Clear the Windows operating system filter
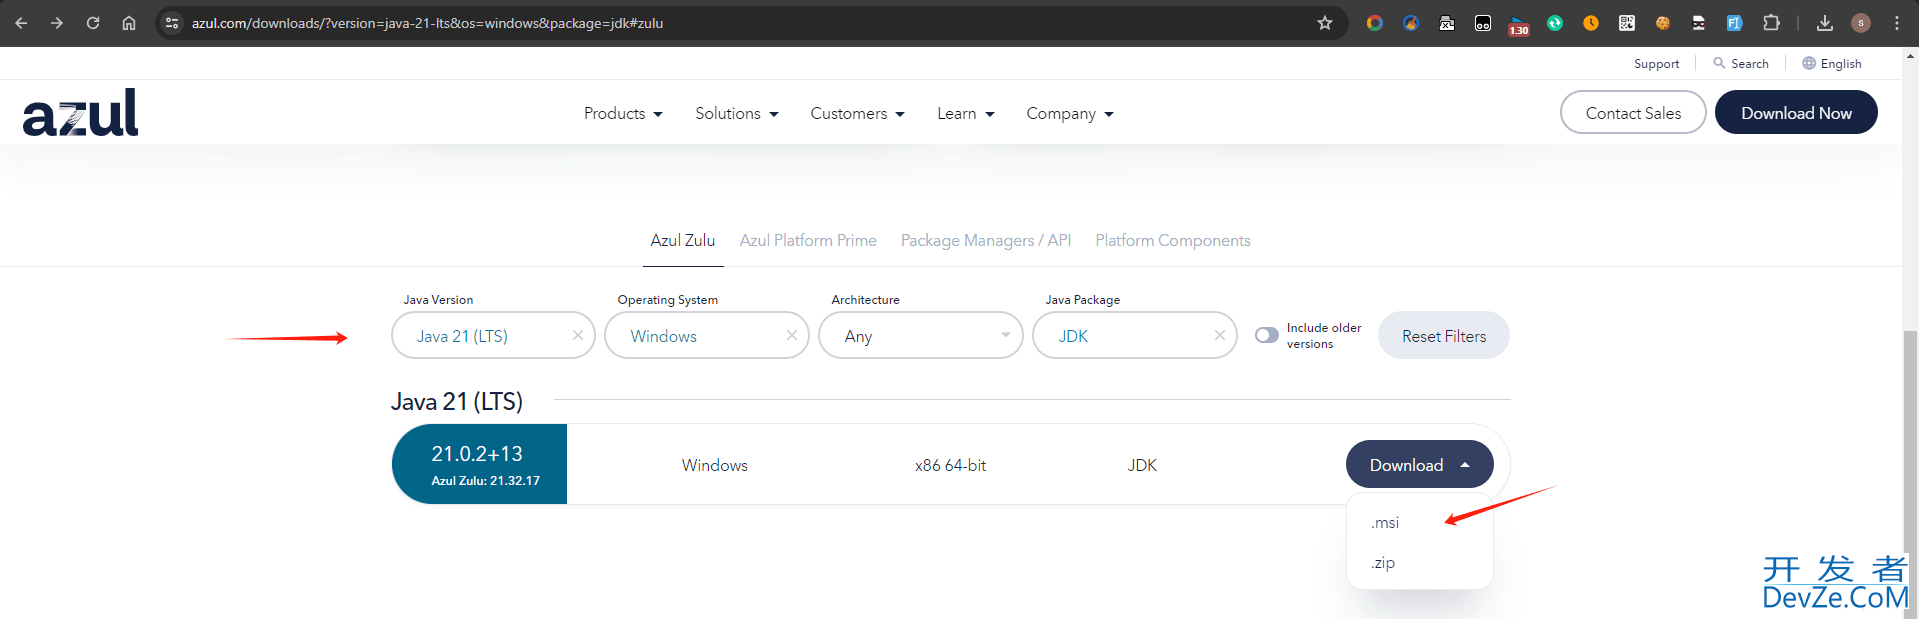The image size is (1919, 619). [791, 336]
